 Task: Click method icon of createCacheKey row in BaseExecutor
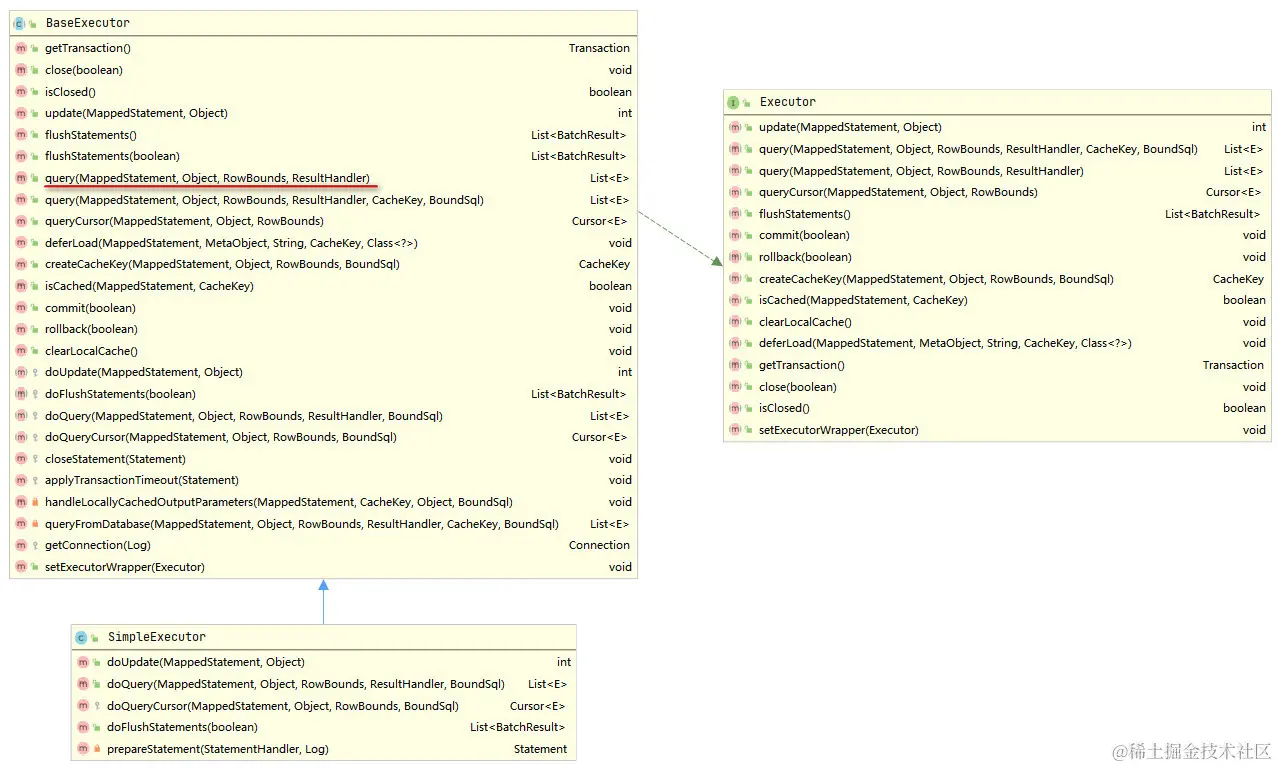point(21,264)
